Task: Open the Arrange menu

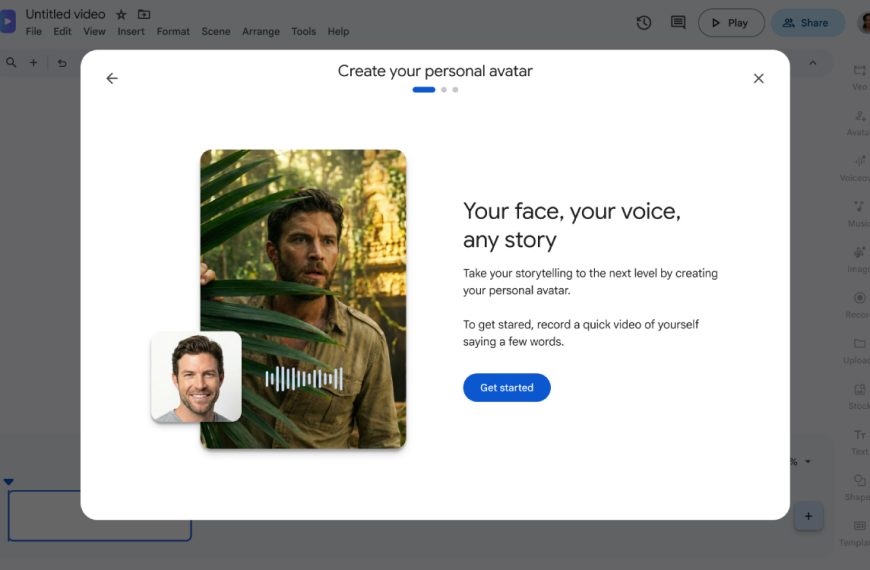Action: coord(261,32)
